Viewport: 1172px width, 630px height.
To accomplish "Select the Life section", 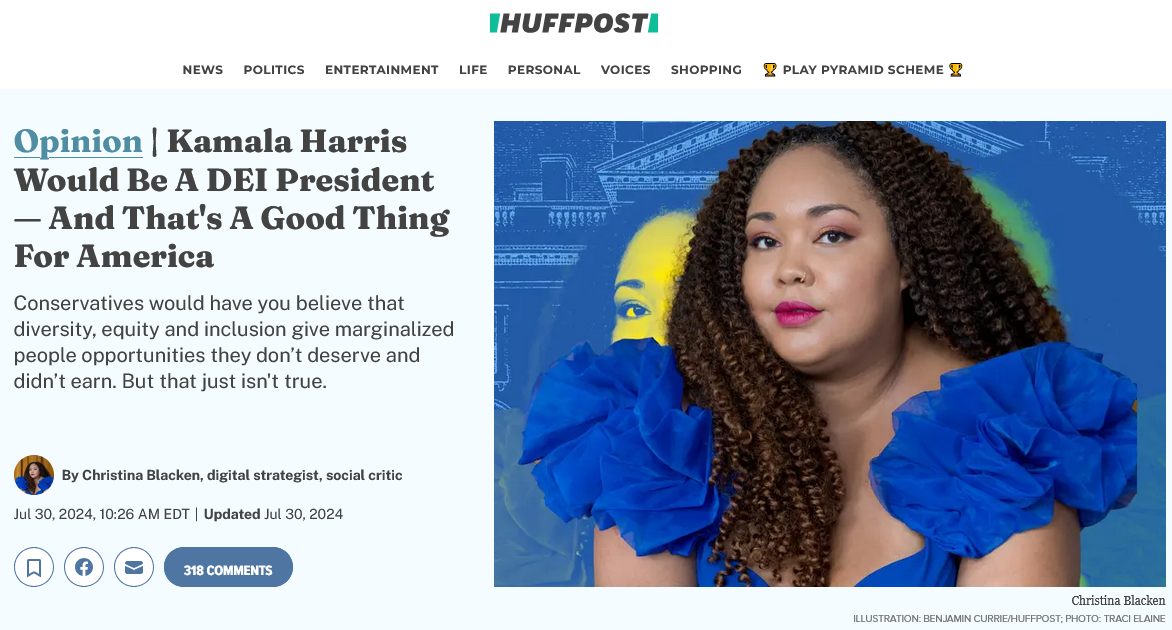I will pos(473,70).
